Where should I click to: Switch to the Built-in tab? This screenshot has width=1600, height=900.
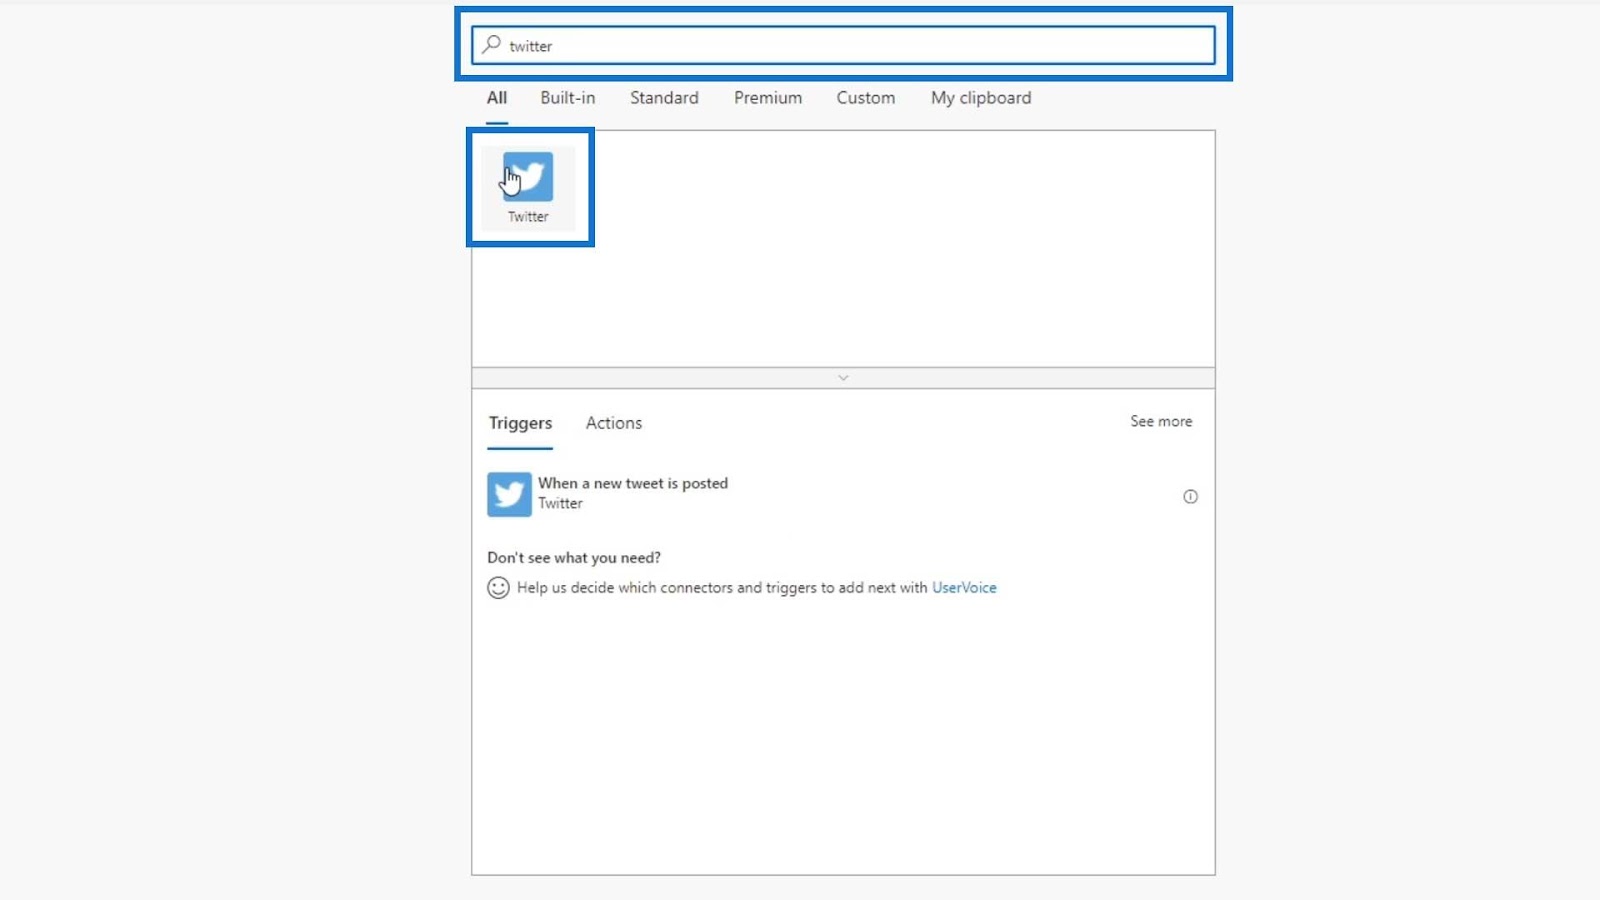click(x=568, y=98)
